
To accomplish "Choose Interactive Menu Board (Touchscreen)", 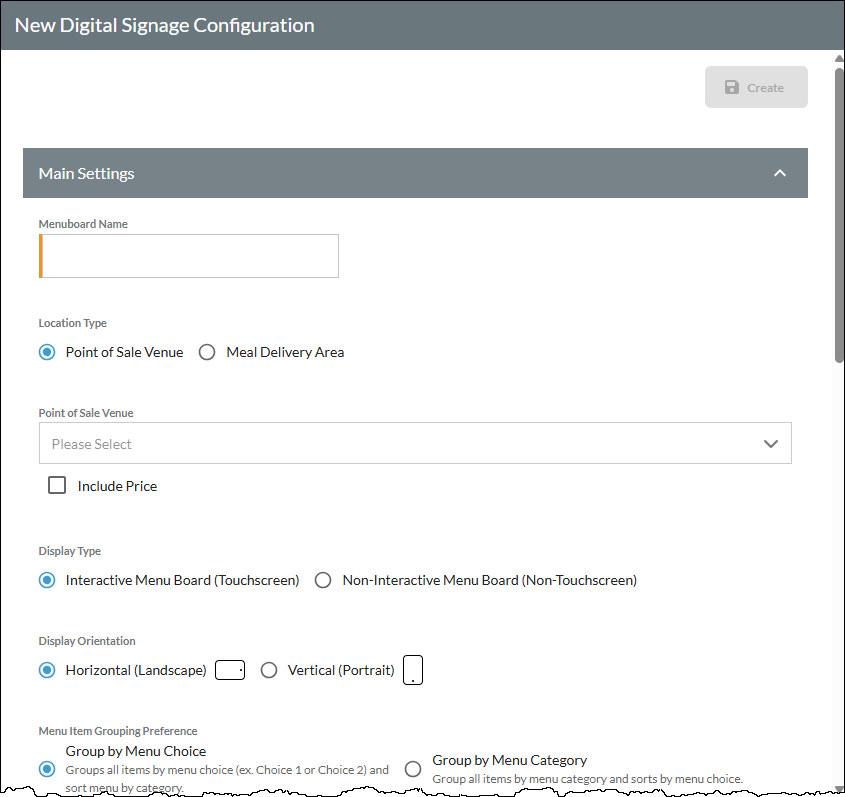I will 47,580.
